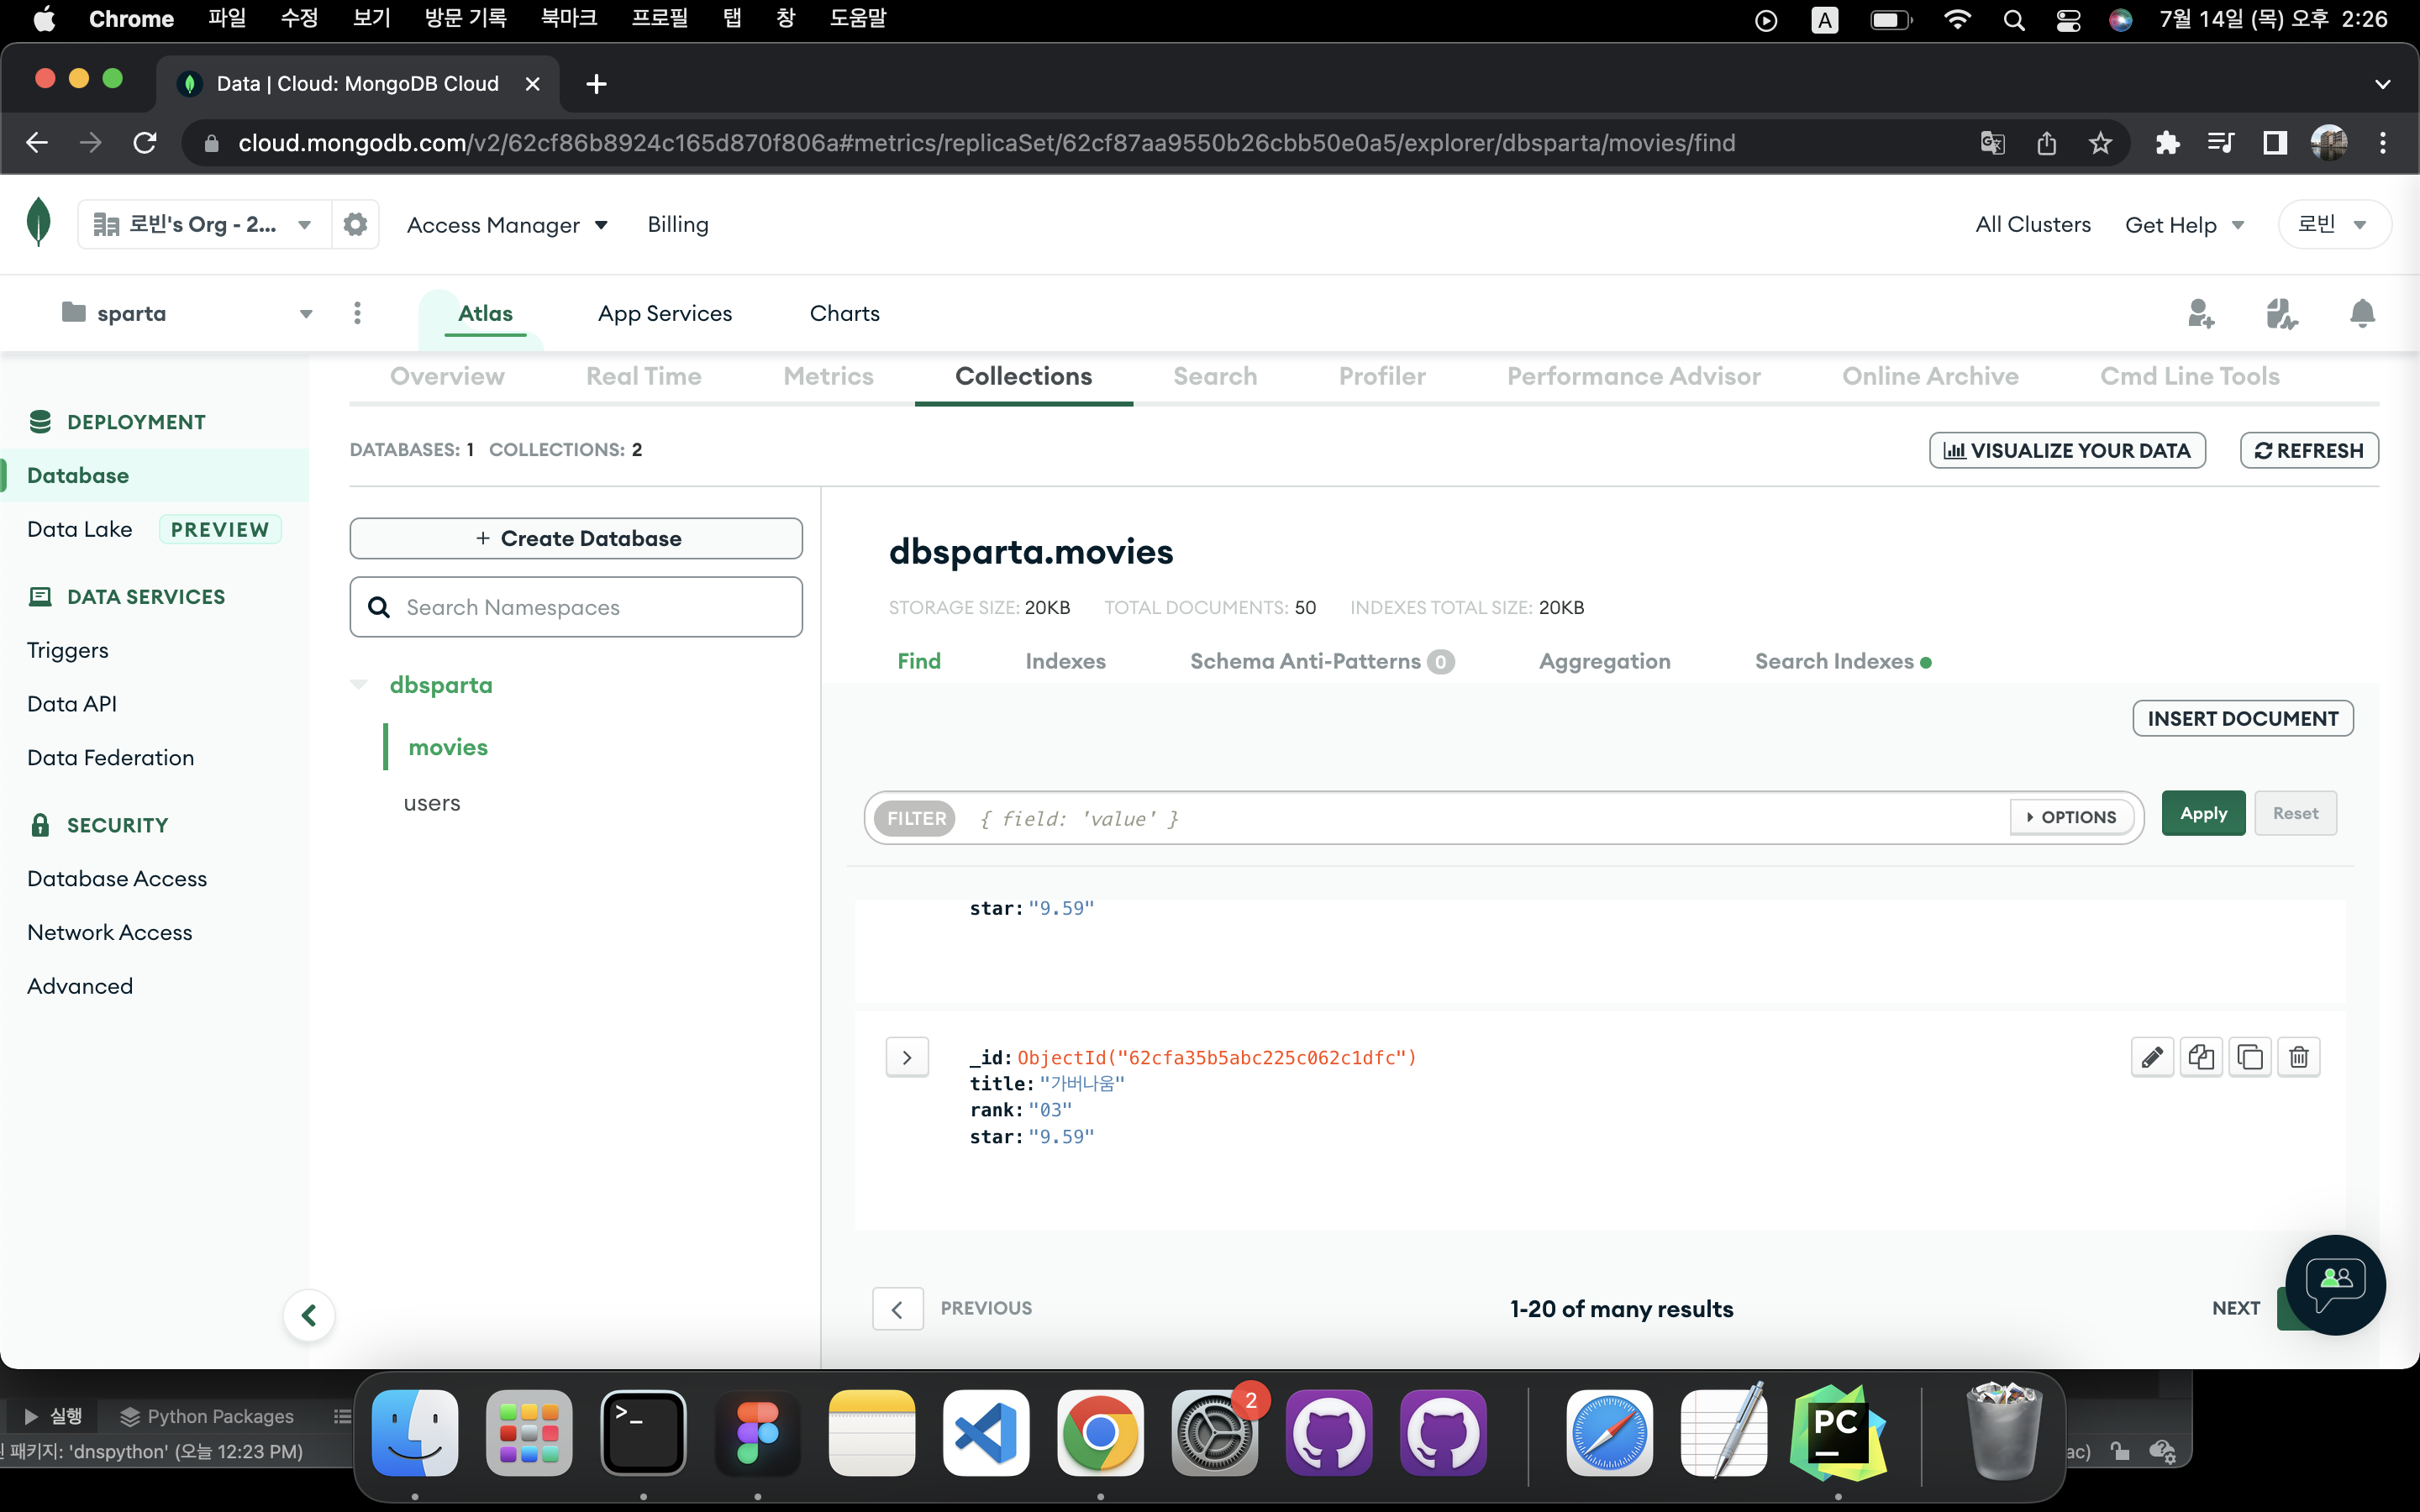Switch to the Metrics tab
Screen dimensions: 2420x1512
coord(828,376)
